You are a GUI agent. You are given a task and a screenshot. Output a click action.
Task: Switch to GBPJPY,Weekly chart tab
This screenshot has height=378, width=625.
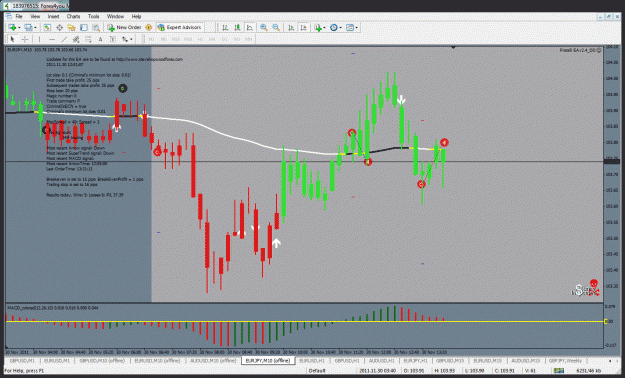click(x=566, y=360)
